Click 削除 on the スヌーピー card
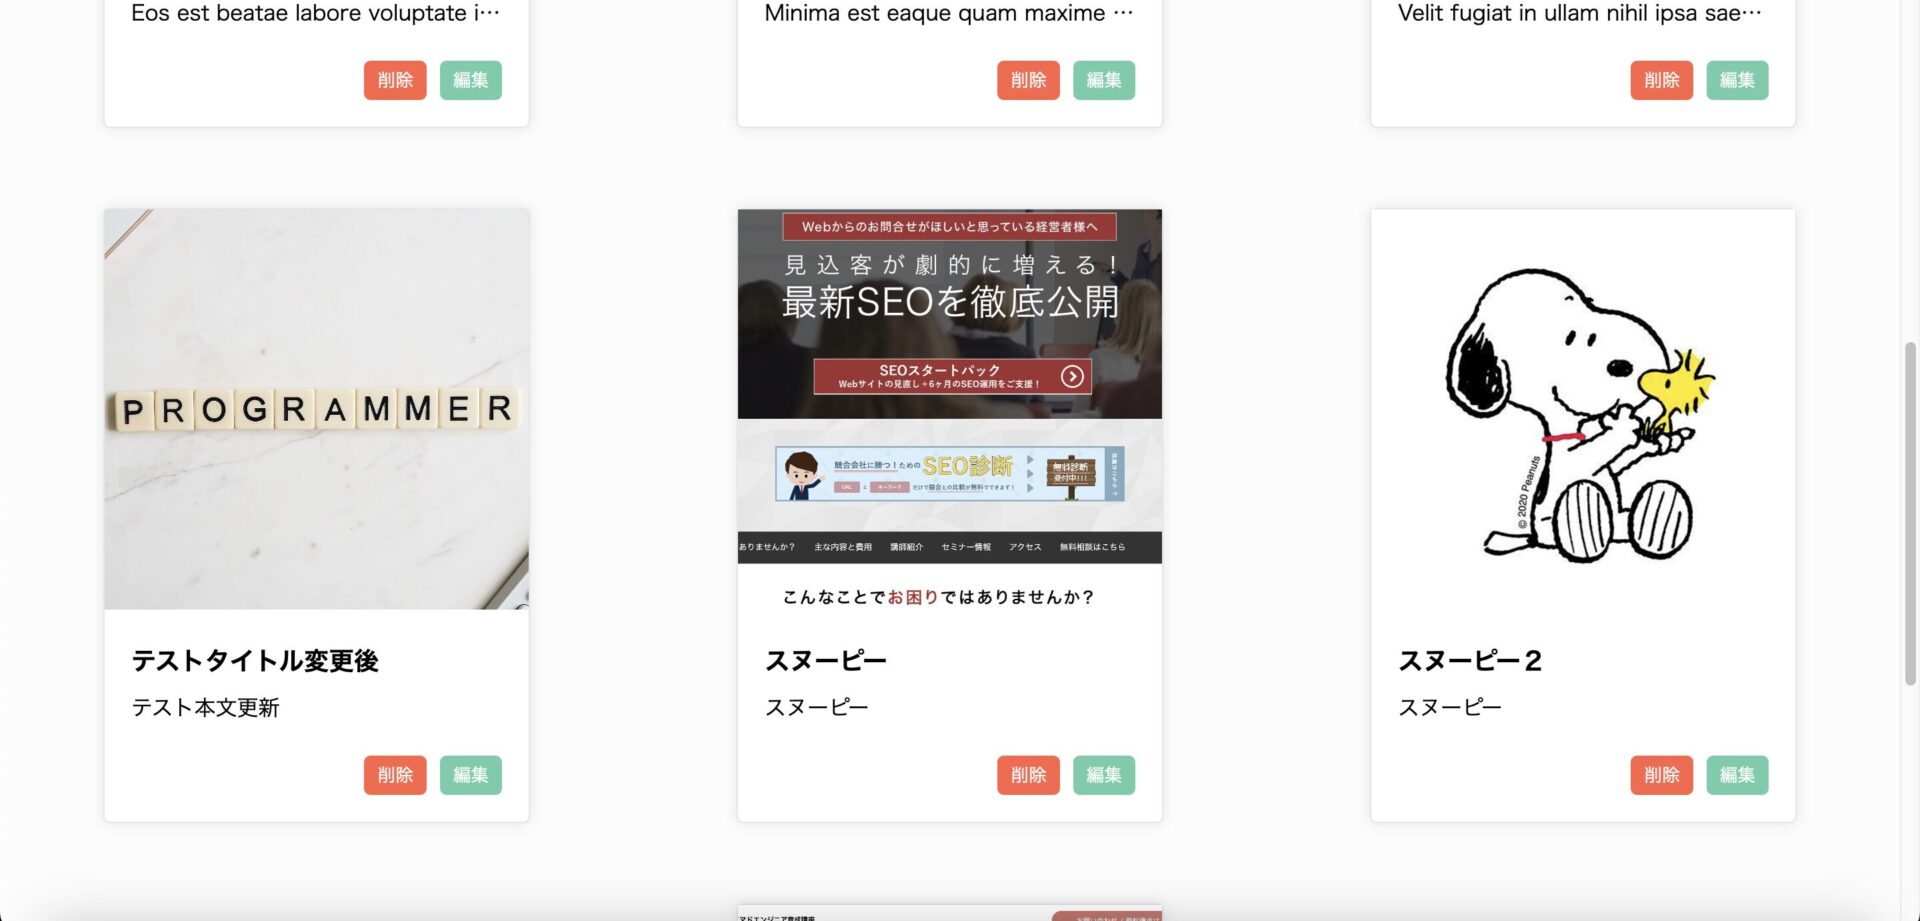Screen dimensions: 1920x921 coord(1028,775)
